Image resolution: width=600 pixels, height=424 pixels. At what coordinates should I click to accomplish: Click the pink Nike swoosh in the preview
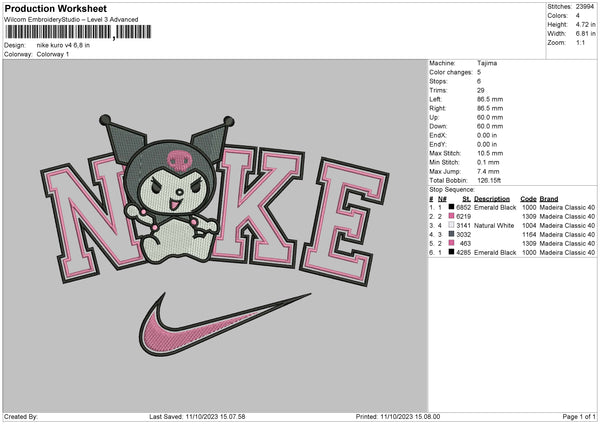pyautogui.click(x=224, y=324)
